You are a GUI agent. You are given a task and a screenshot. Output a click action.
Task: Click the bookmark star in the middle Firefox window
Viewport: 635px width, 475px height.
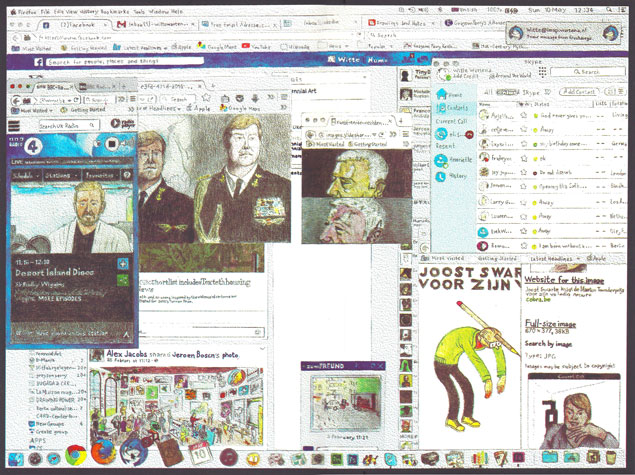tap(206, 98)
